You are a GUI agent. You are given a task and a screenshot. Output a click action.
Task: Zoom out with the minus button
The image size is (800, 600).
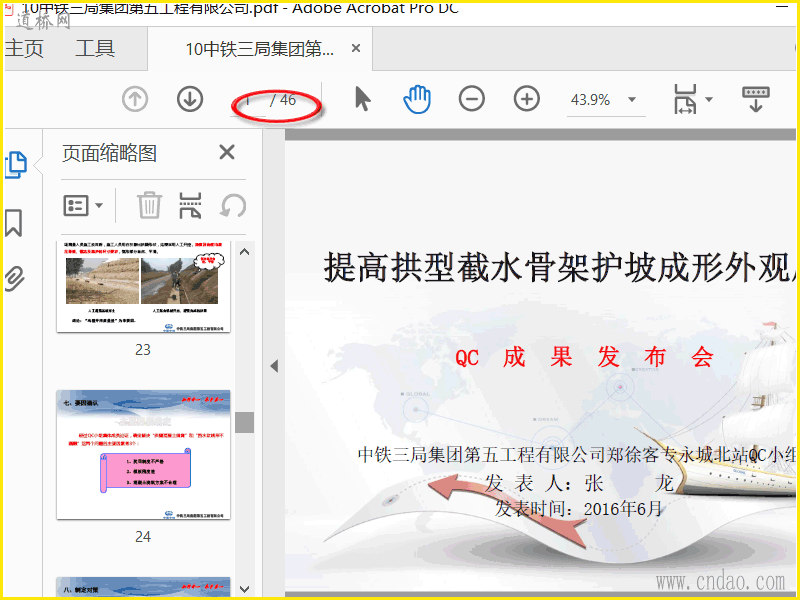471,99
